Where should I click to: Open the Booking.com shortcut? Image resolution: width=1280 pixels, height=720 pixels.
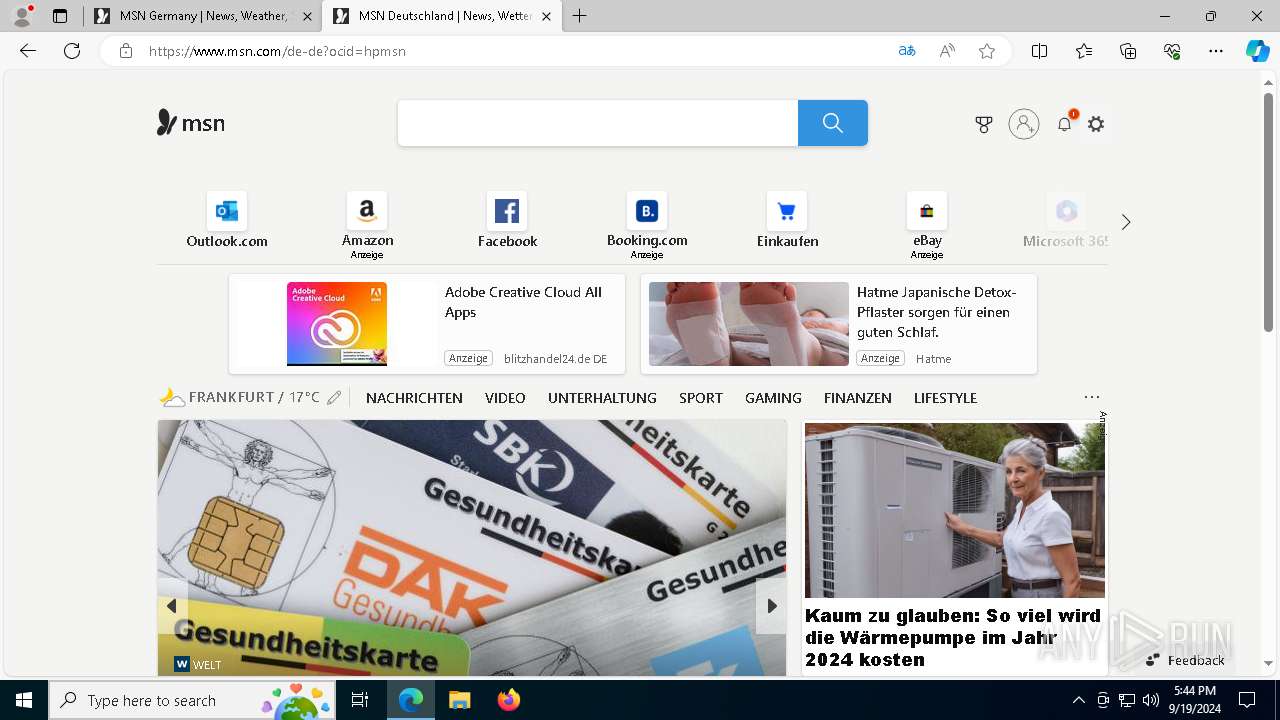(x=647, y=224)
